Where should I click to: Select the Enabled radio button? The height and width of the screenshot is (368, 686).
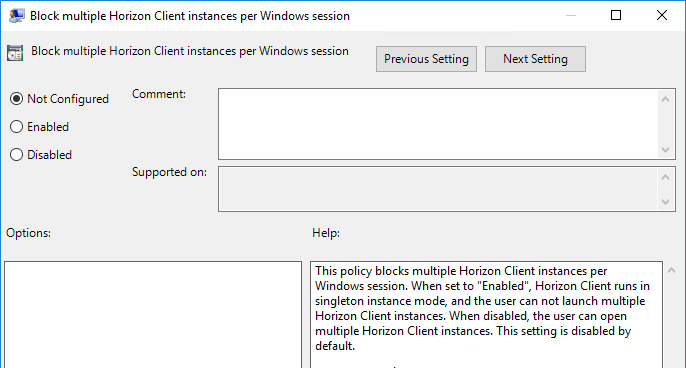click(16, 127)
